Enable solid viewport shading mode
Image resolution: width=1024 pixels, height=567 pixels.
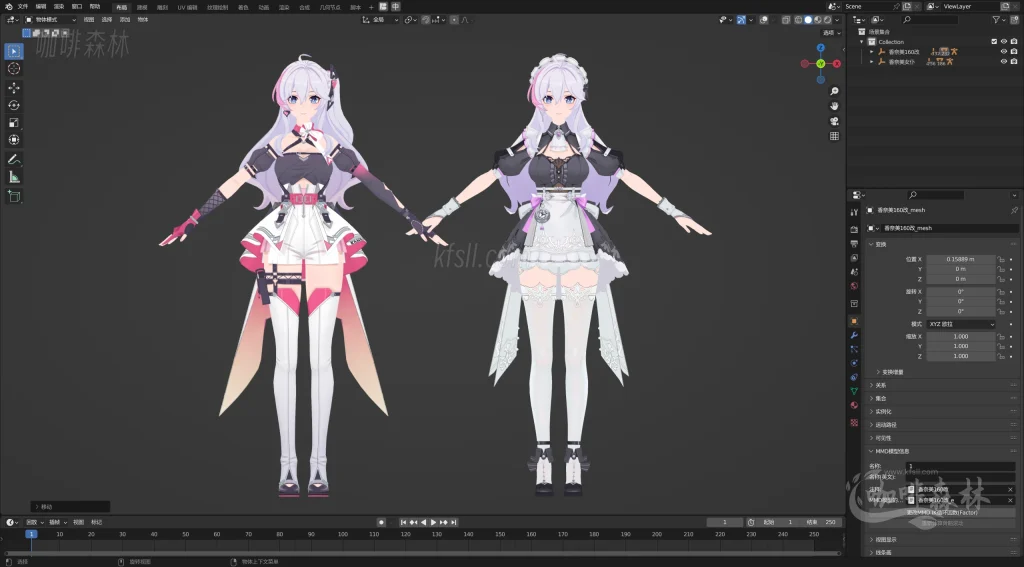(x=808, y=20)
